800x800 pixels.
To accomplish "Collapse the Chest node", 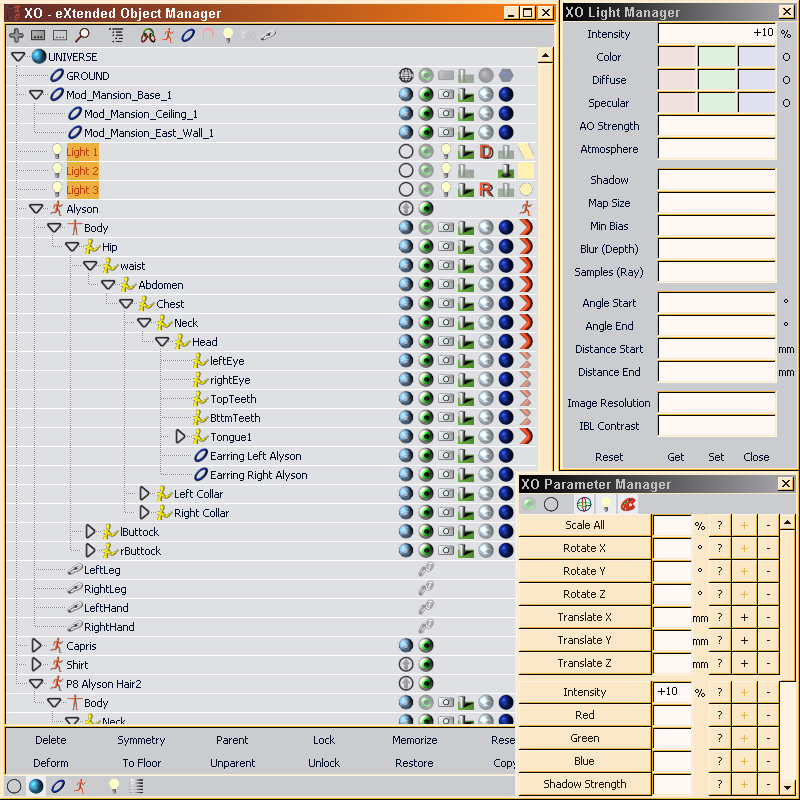I will [x=126, y=304].
